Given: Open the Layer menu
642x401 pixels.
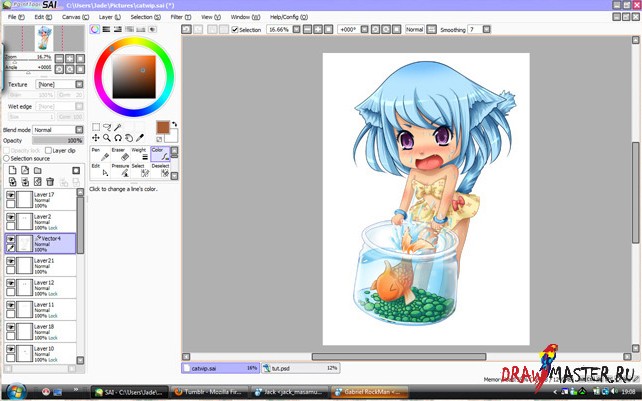Looking at the screenshot, I should coord(110,17).
